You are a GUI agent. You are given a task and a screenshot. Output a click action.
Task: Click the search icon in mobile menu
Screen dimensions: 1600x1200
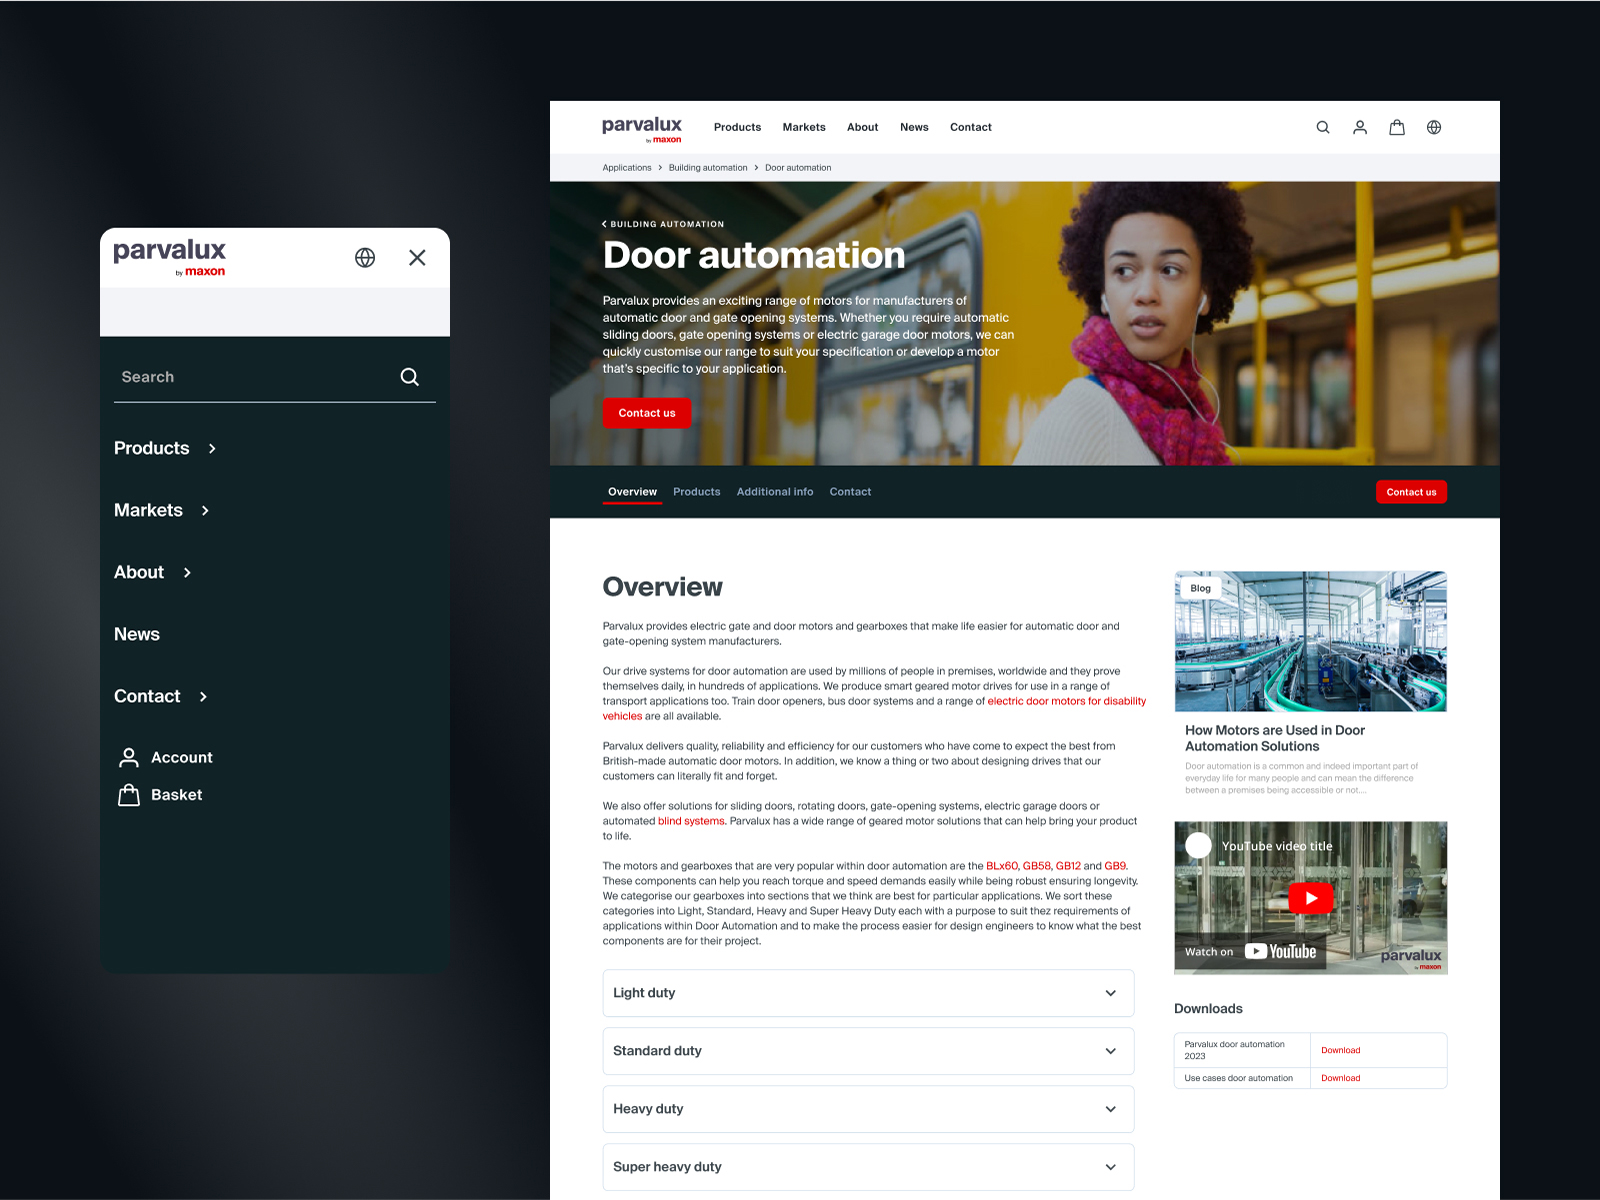click(x=409, y=377)
